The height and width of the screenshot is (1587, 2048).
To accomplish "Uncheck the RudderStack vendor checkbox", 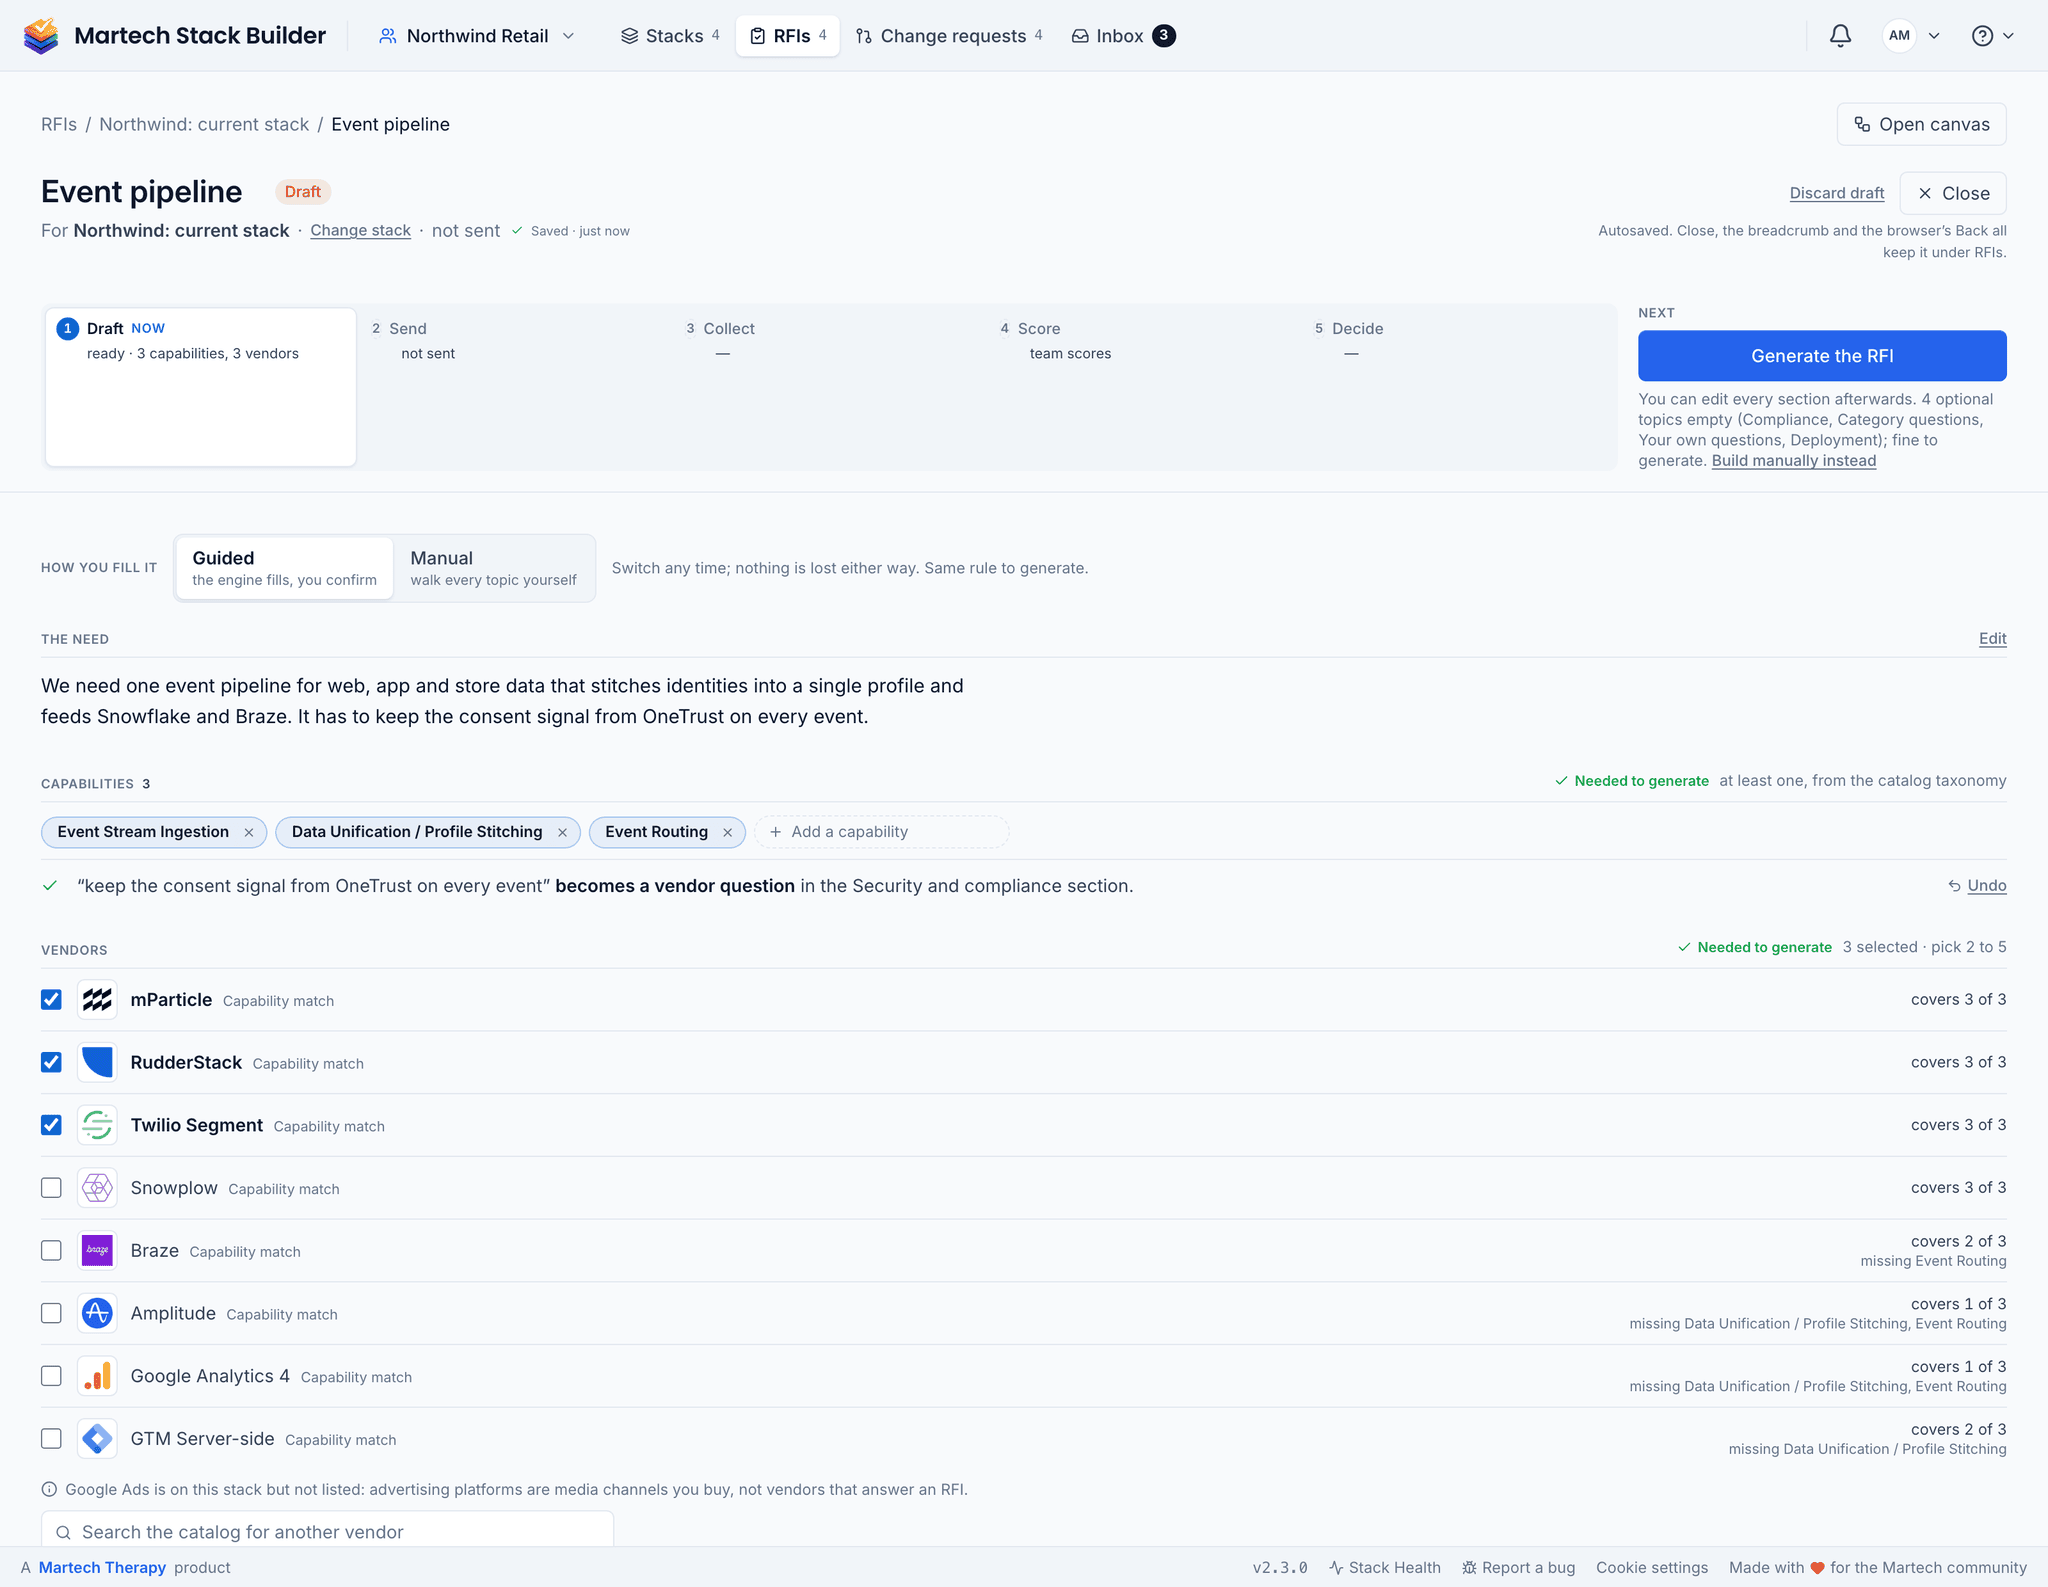I will click(x=51, y=1062).
